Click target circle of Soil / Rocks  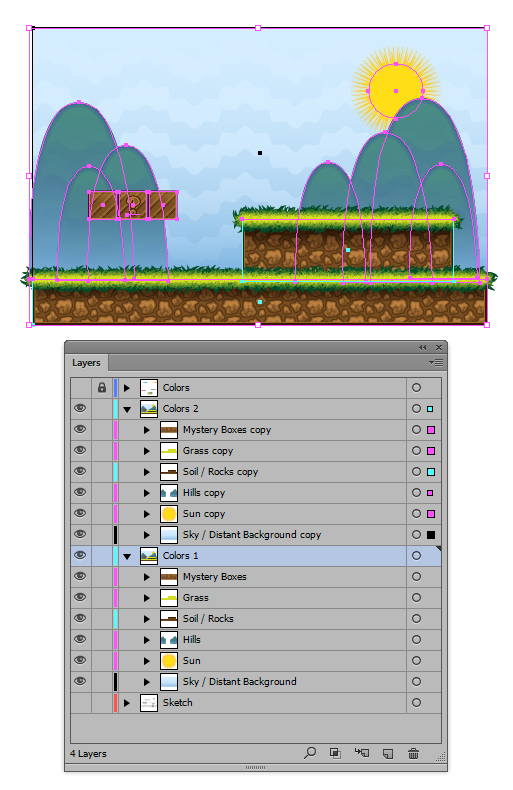(x=416, y=618)
